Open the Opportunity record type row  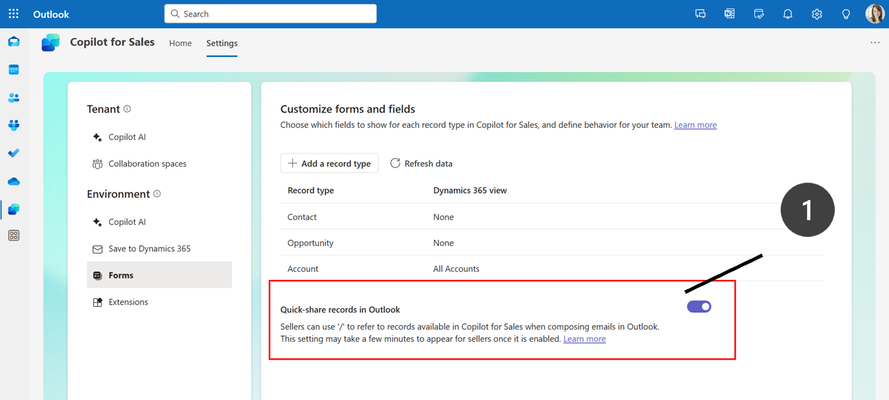pos(552,243)
